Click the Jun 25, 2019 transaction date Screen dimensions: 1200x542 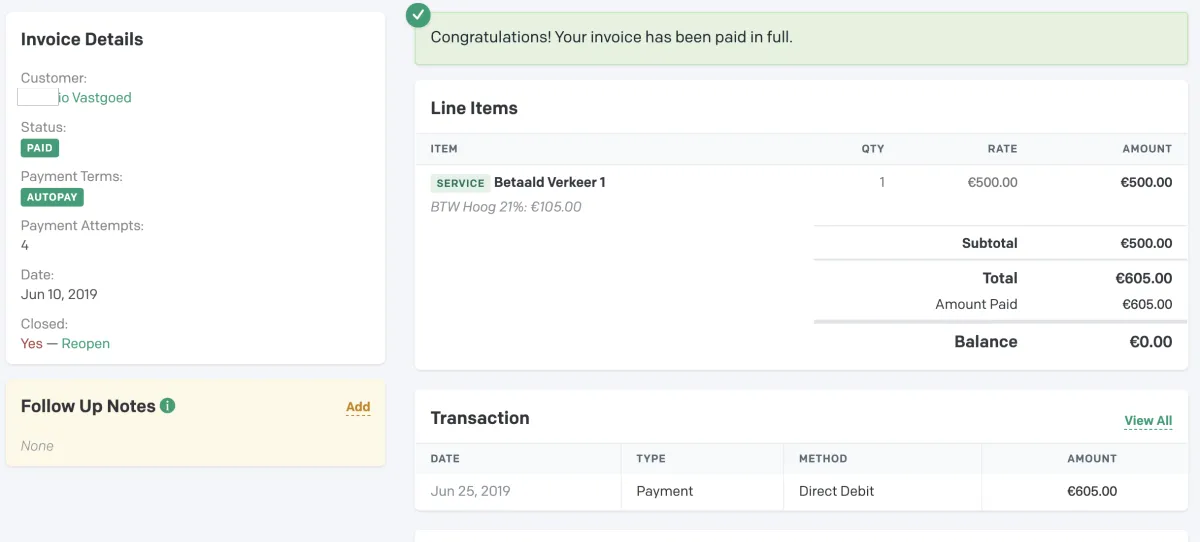[x=471, y=491]
